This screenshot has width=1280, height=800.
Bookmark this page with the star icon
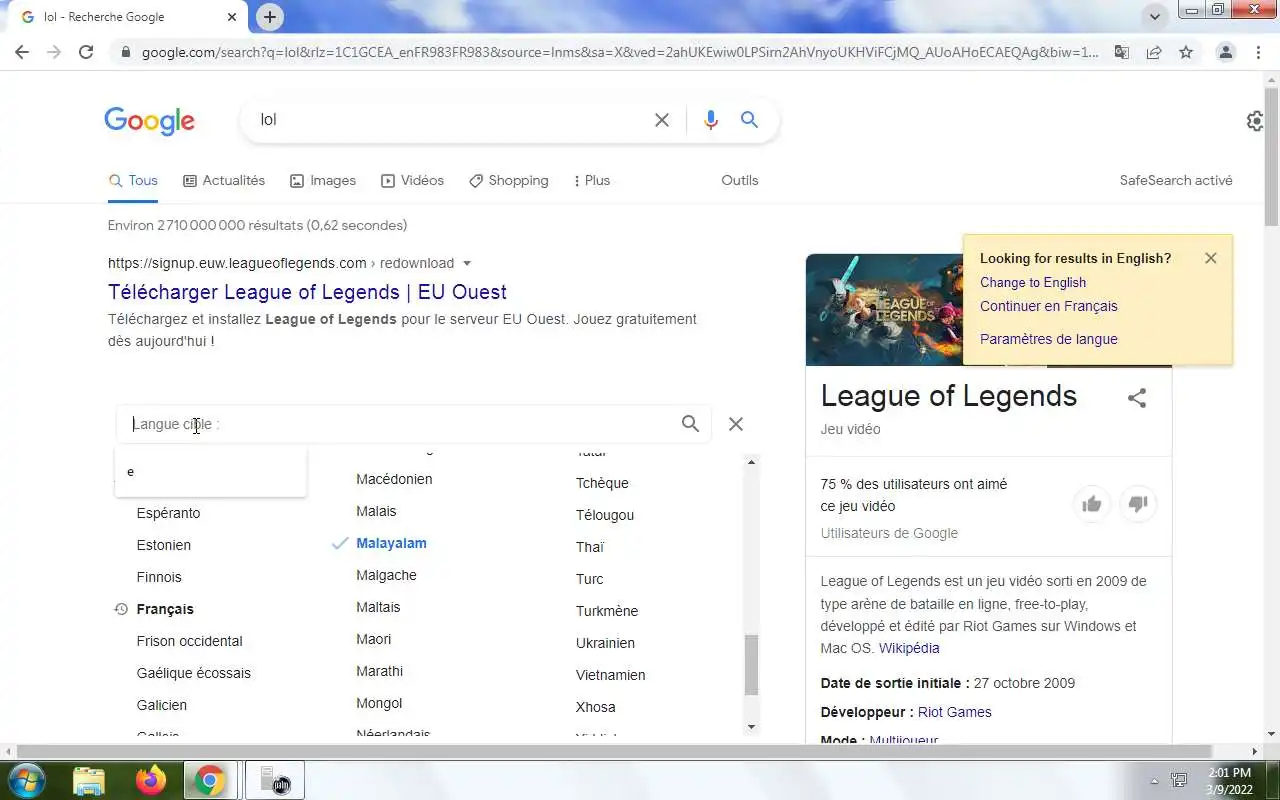pos(1186,52)
